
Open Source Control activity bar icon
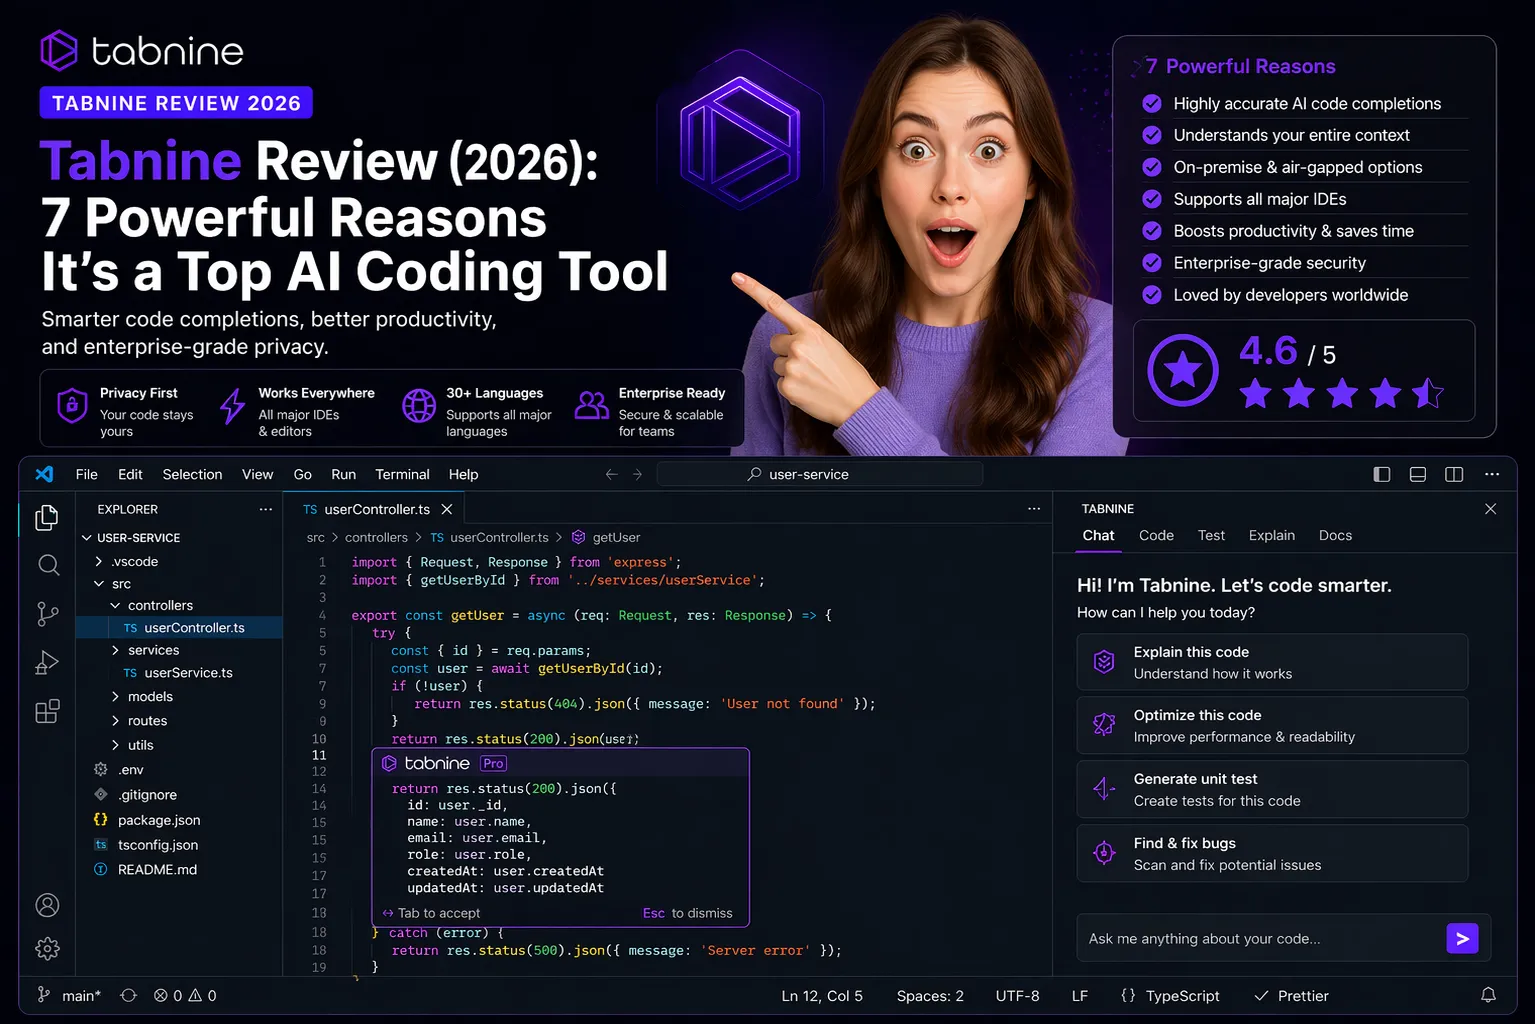(47, 613)
